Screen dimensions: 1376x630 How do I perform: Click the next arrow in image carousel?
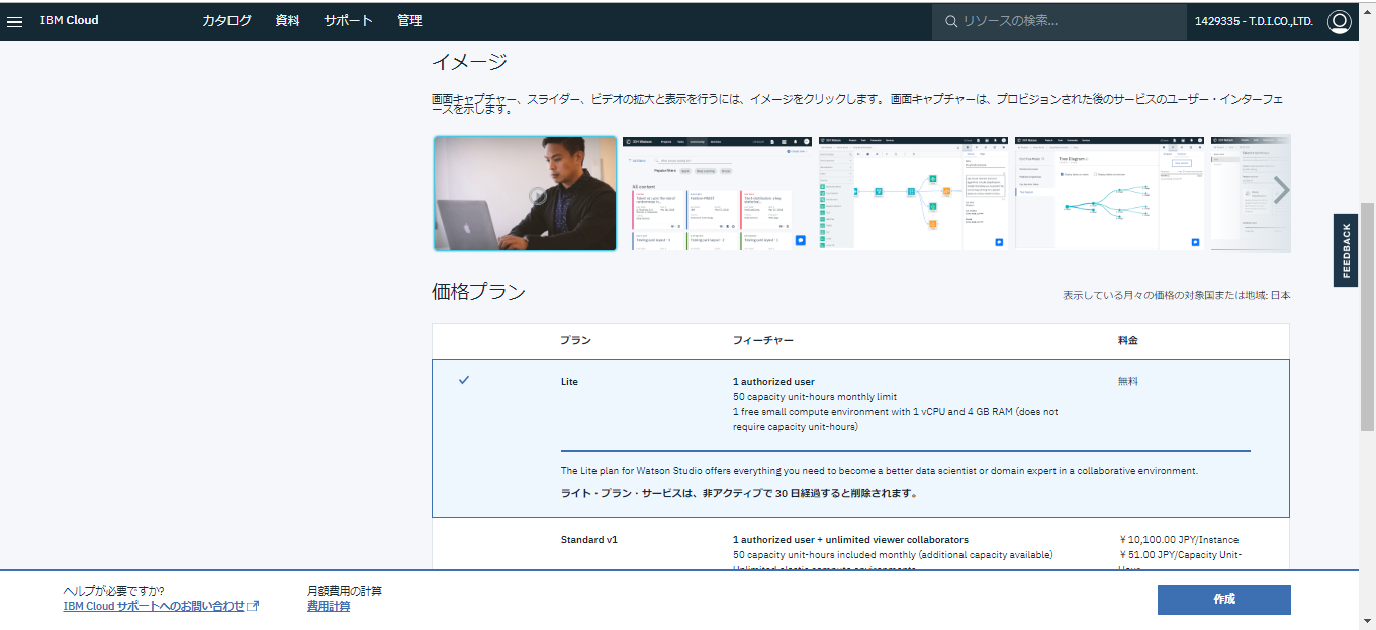(x=1280, y=190)
